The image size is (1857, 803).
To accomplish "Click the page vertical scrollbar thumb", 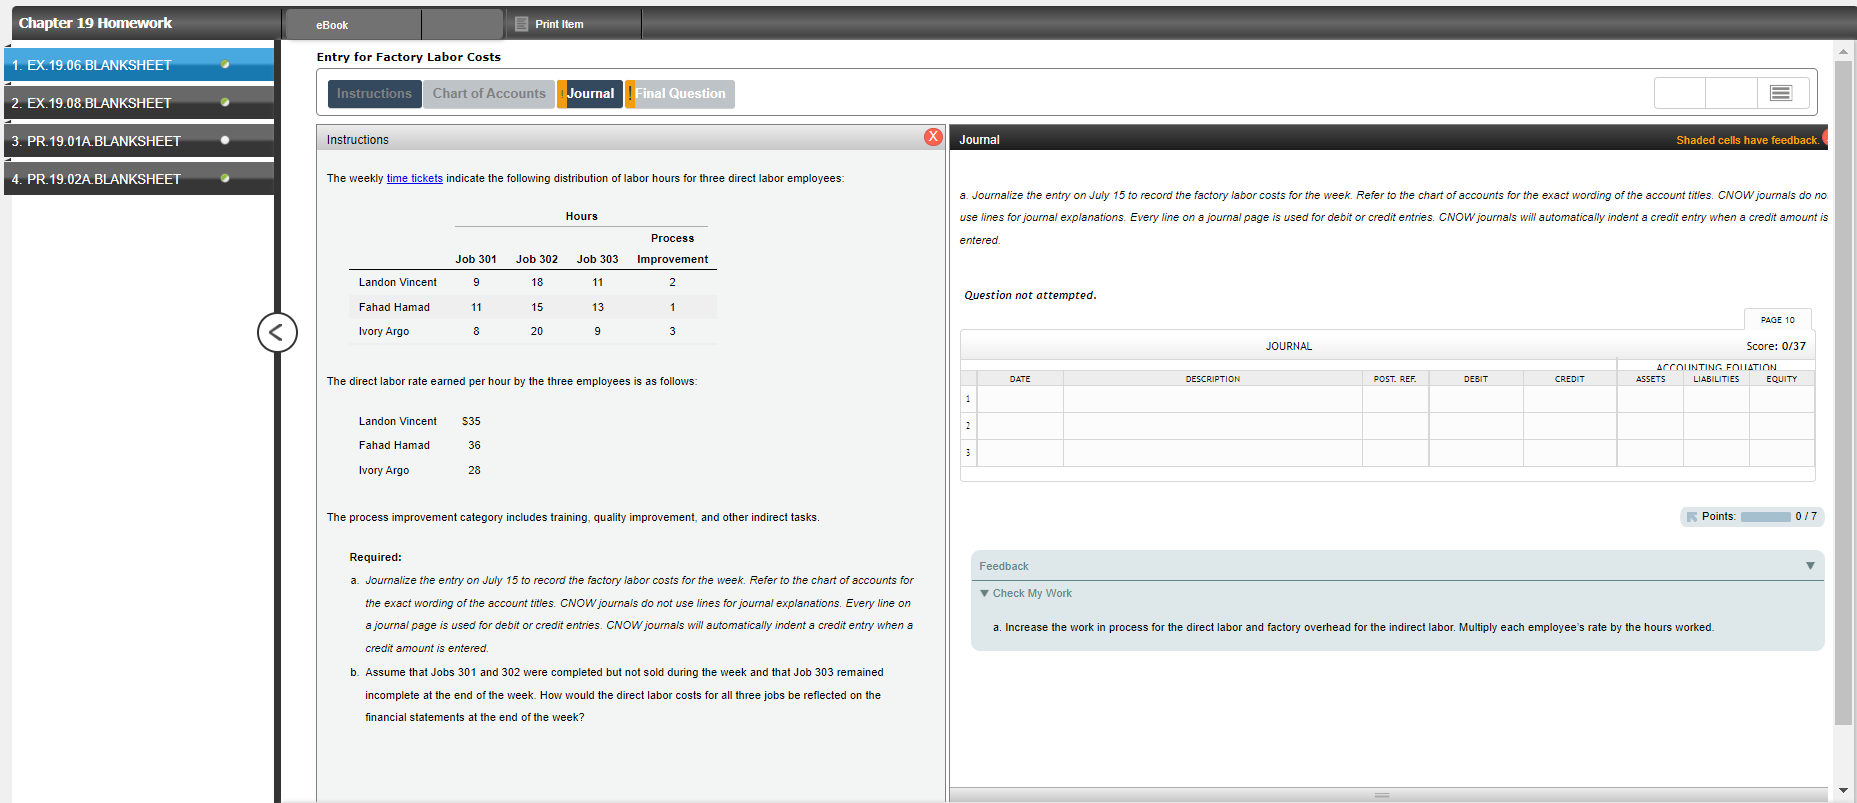I will [x=1844, y=392].
